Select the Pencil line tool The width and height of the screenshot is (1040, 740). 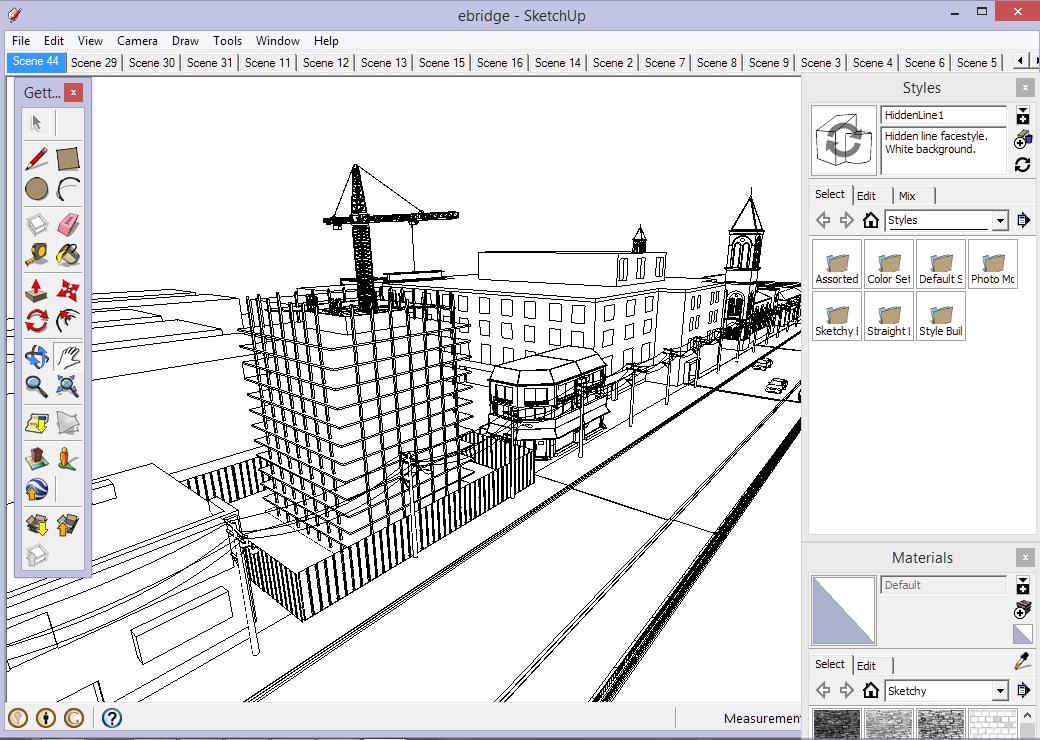pos(37,158)
